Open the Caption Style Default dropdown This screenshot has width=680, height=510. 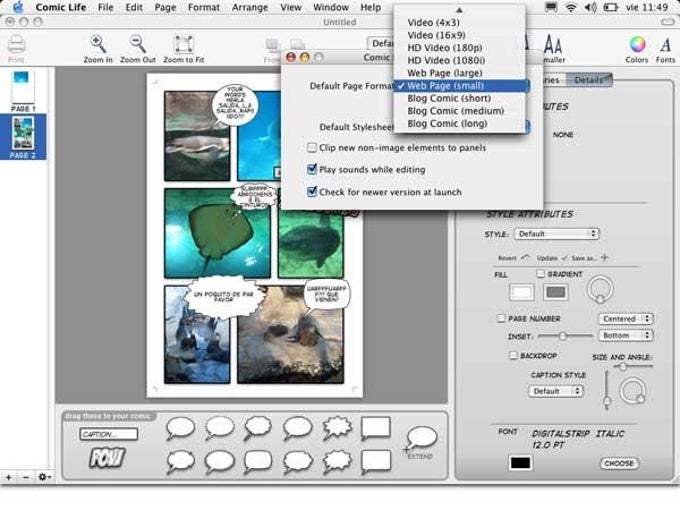[x=556, y=391]
